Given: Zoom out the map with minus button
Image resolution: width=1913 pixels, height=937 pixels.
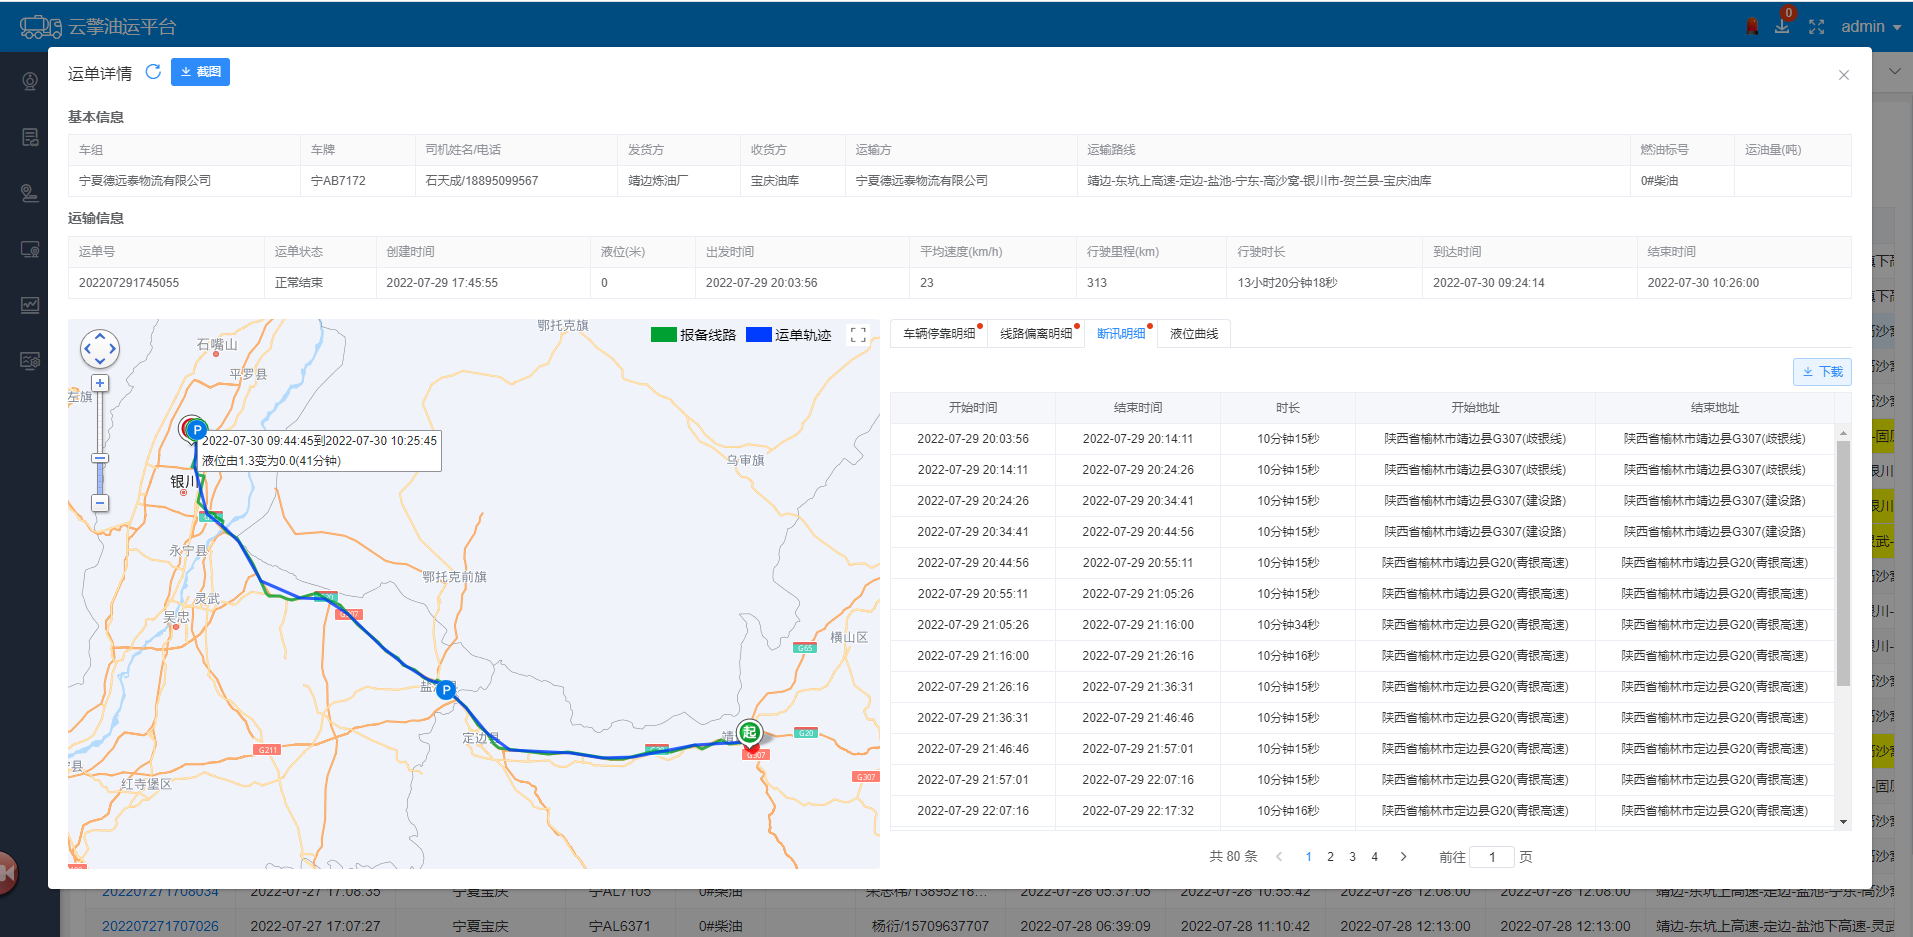Looking at the screenshot, I should point(100,503).
